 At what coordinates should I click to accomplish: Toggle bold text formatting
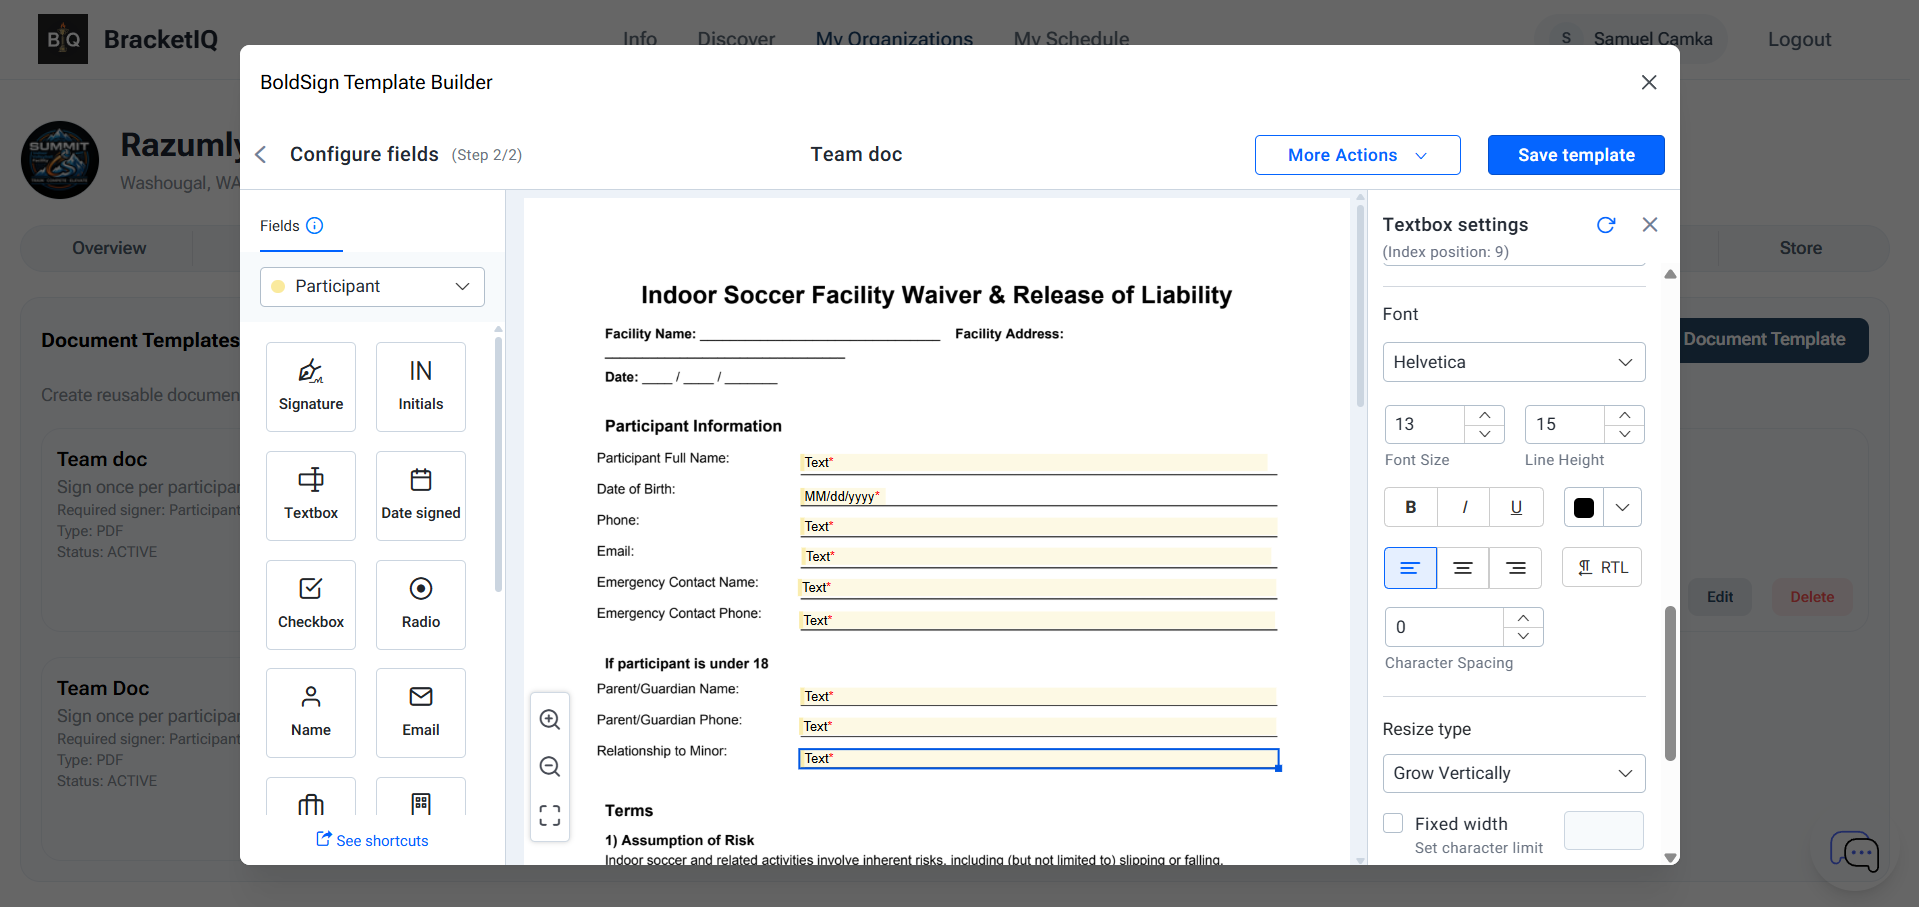pos(1411,507)
